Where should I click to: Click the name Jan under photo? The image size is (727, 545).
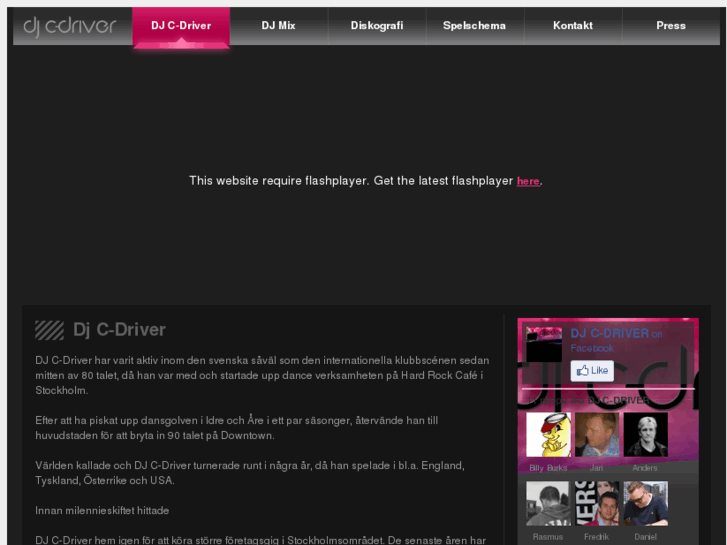click(596, 468)
